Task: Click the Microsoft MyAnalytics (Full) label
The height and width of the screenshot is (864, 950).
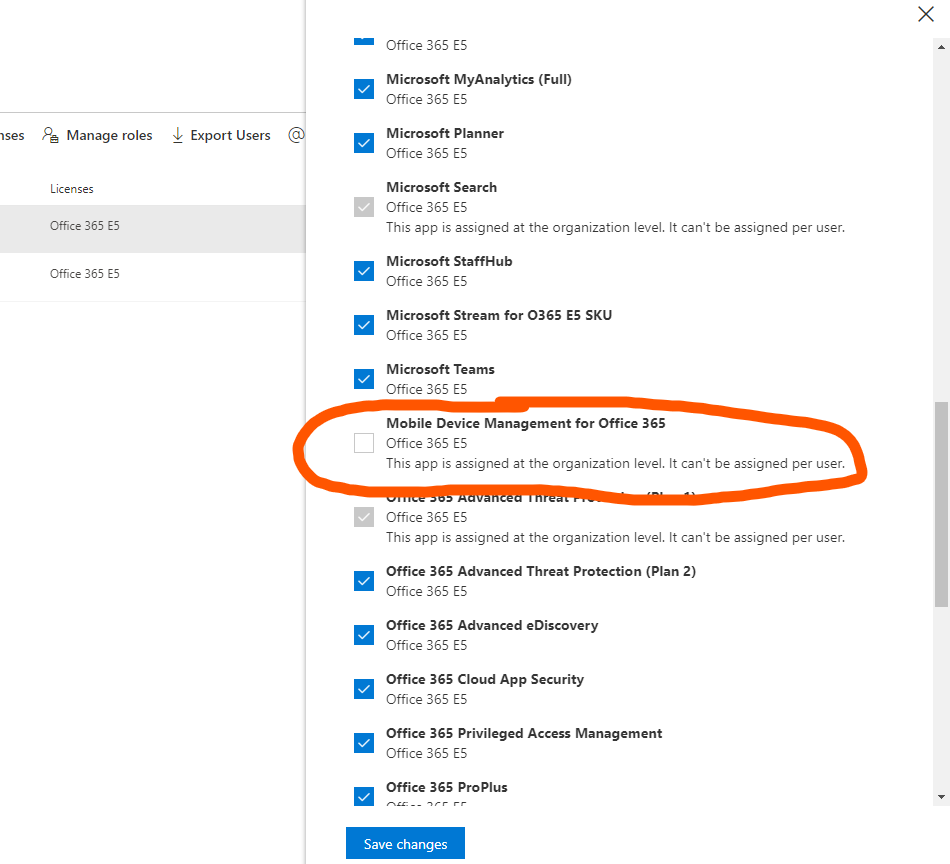Action: (479, 79)
